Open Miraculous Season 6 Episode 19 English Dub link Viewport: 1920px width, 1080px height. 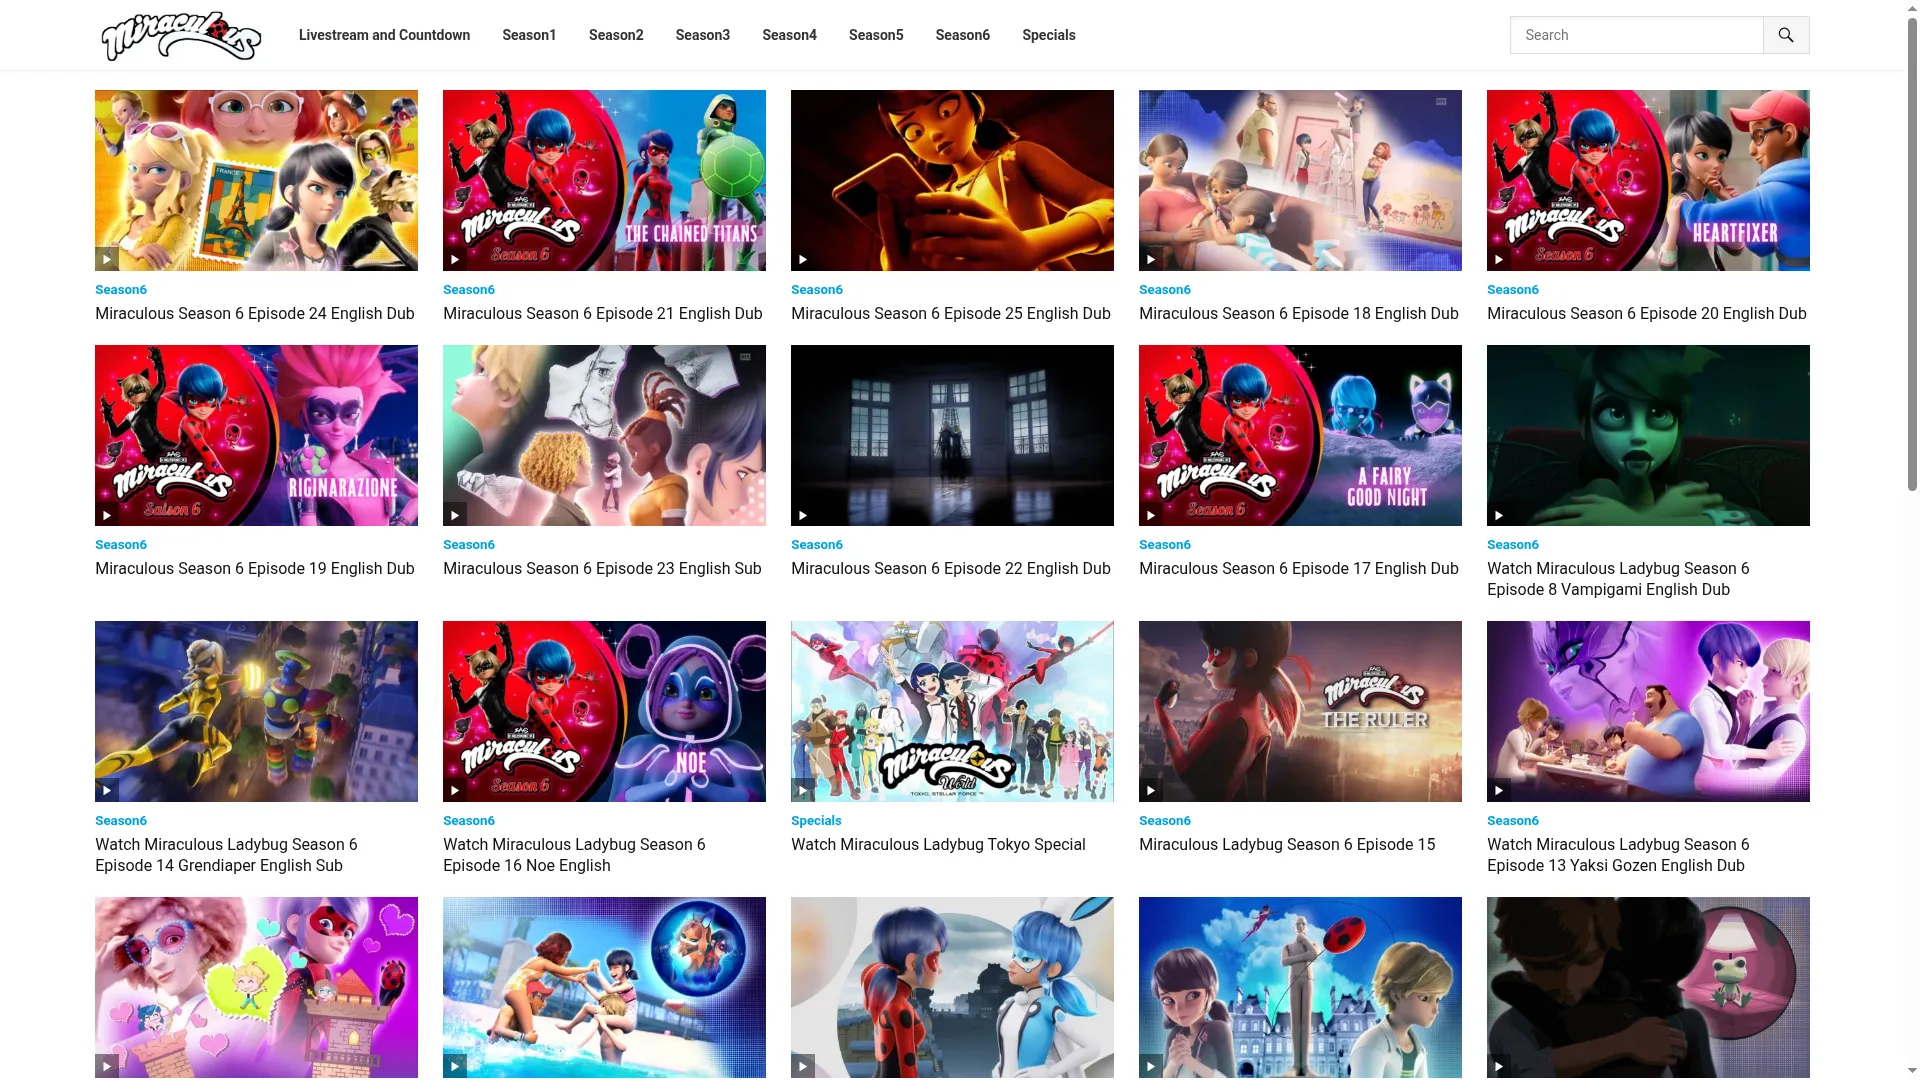(255, 569)
